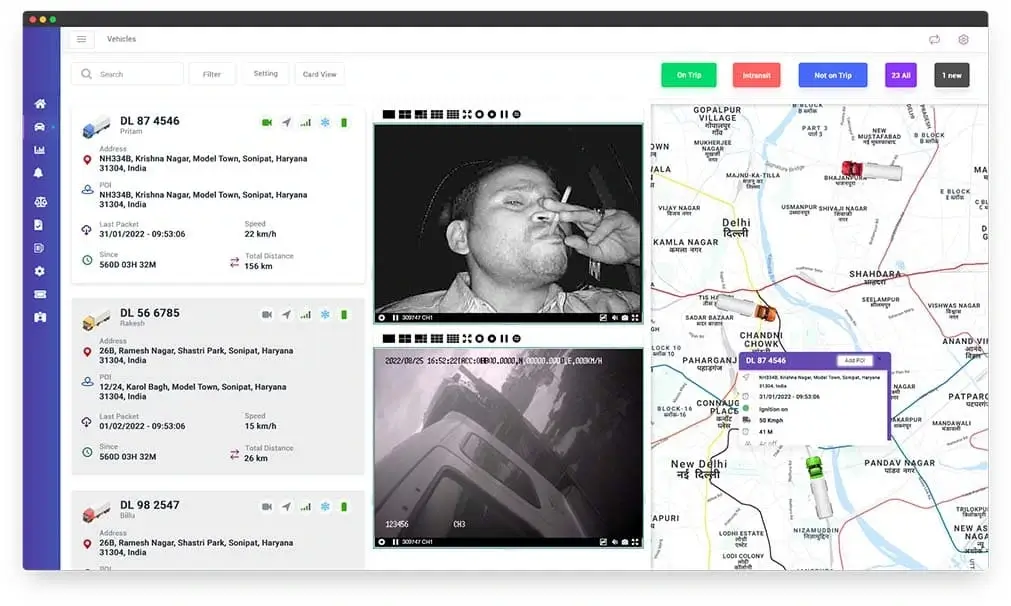Click the navigation arrow icon for DL 87 4546

pyautogui.click(x=286, y=122)
